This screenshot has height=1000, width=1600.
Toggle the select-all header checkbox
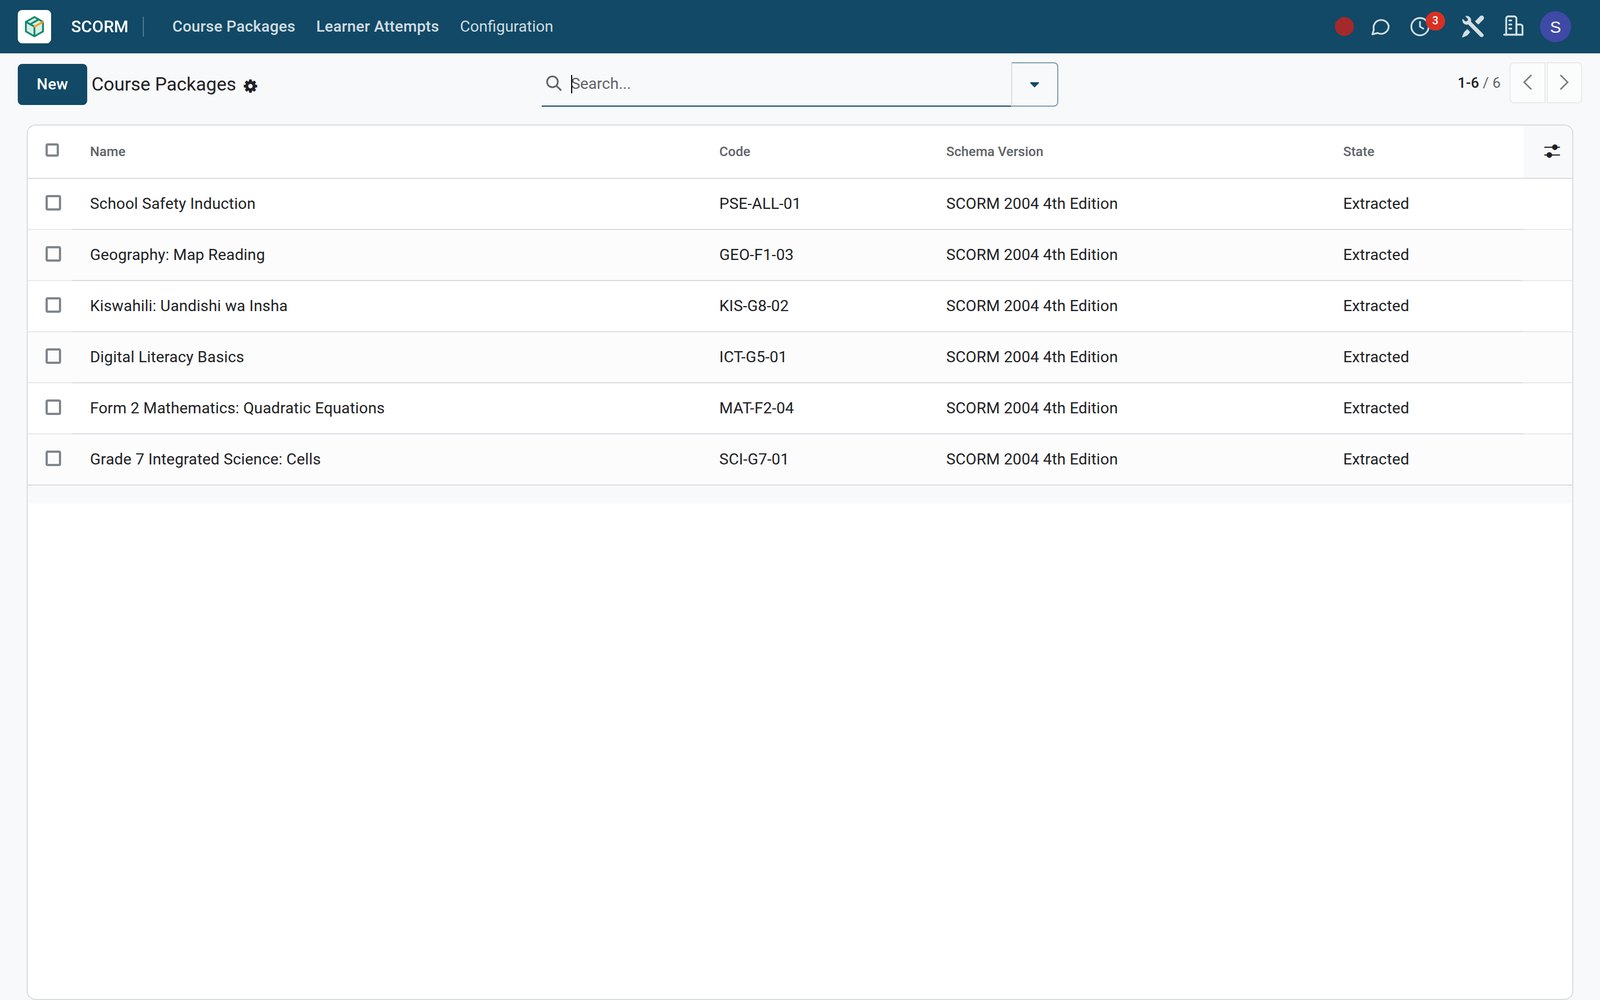pos(52,150)
